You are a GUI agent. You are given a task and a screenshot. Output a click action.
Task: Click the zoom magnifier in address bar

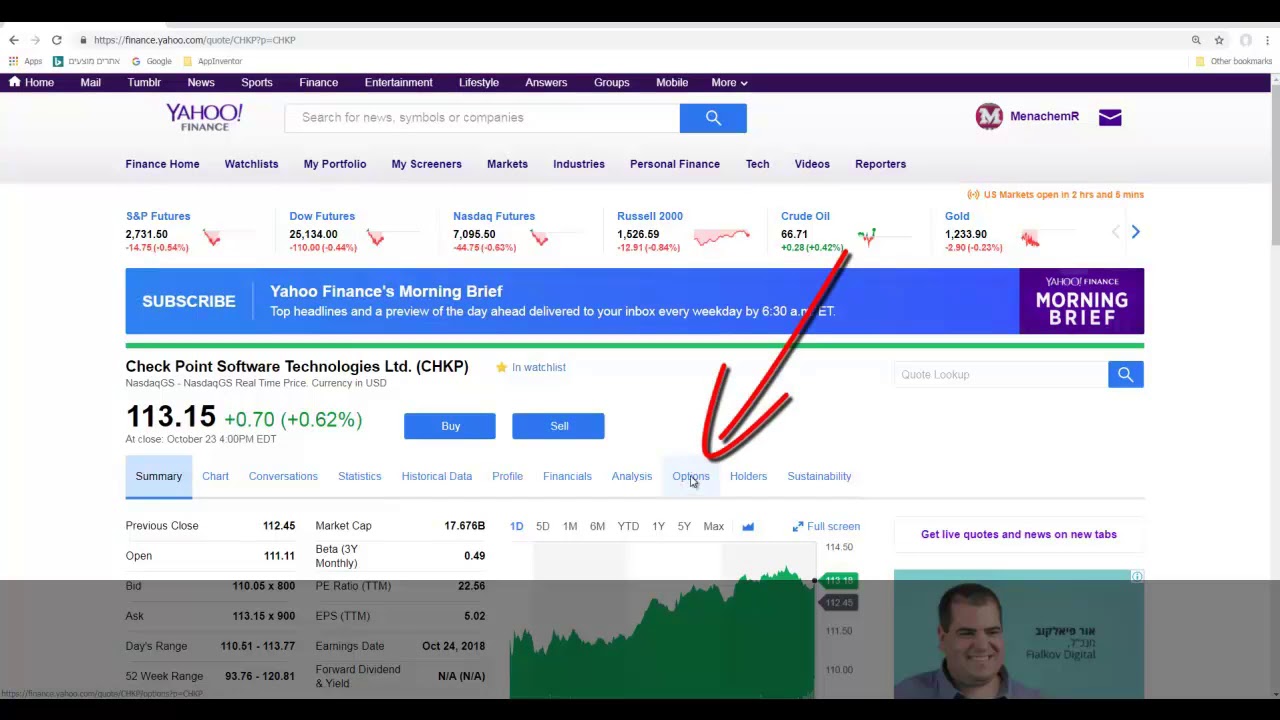1196,40
